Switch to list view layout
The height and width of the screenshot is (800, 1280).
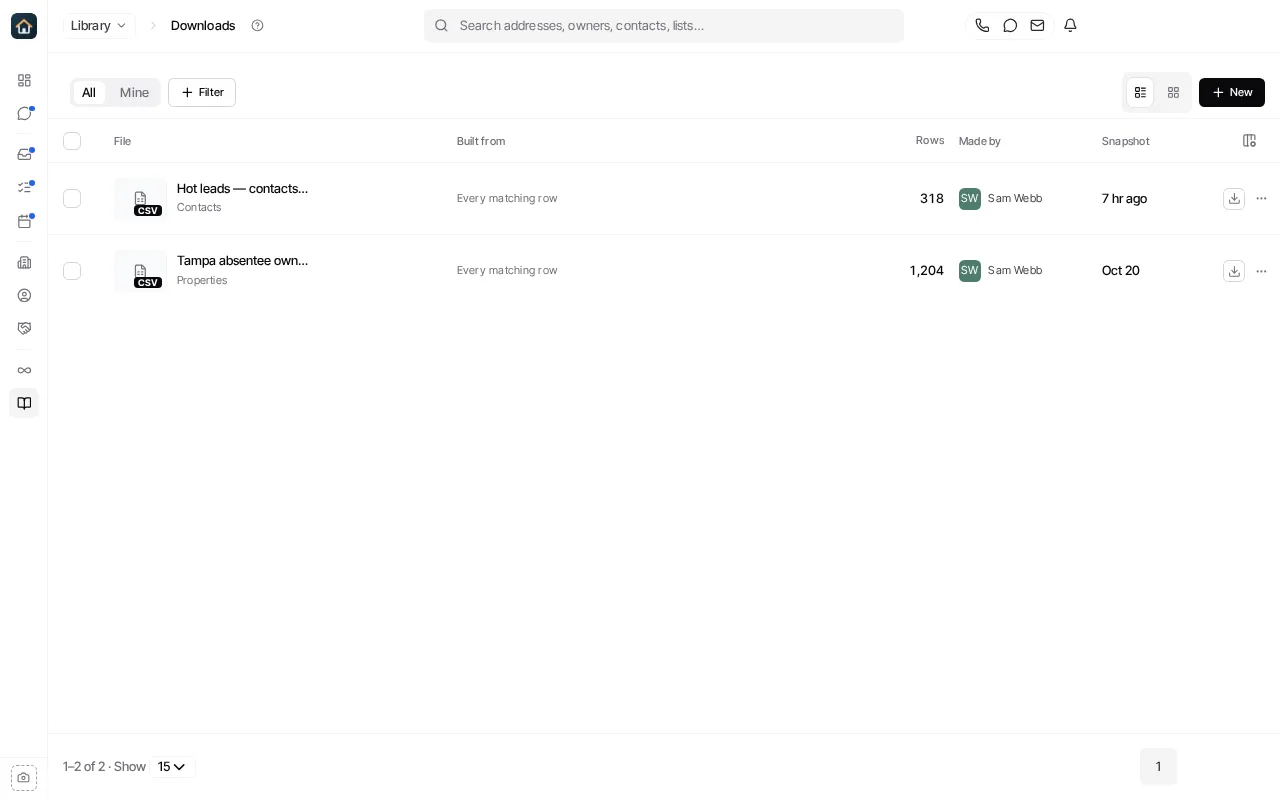1140,92
